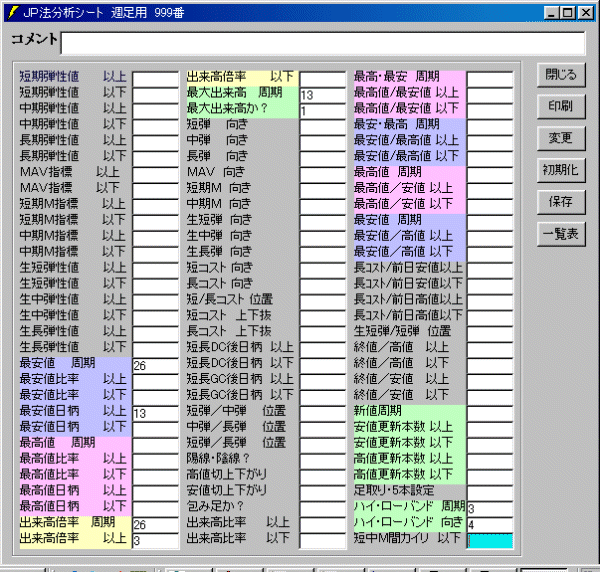Select the 短長DC後日柄 以上 input field
This screenshot has height=572, width=600.
tap(323, 350)
